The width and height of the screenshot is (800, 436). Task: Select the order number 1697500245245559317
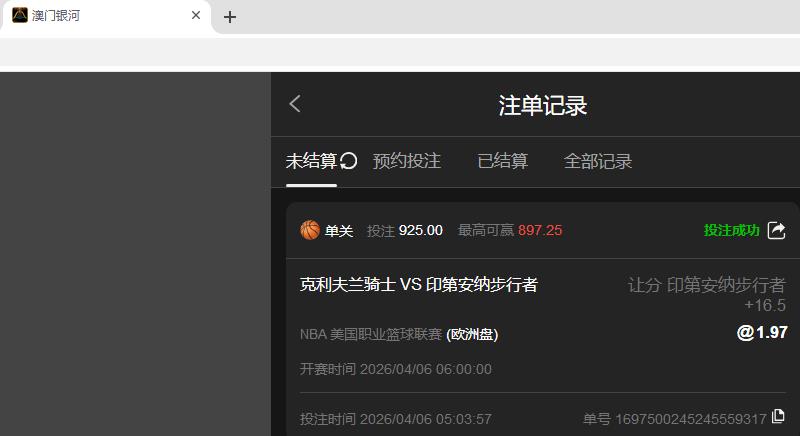click(691, 419)
